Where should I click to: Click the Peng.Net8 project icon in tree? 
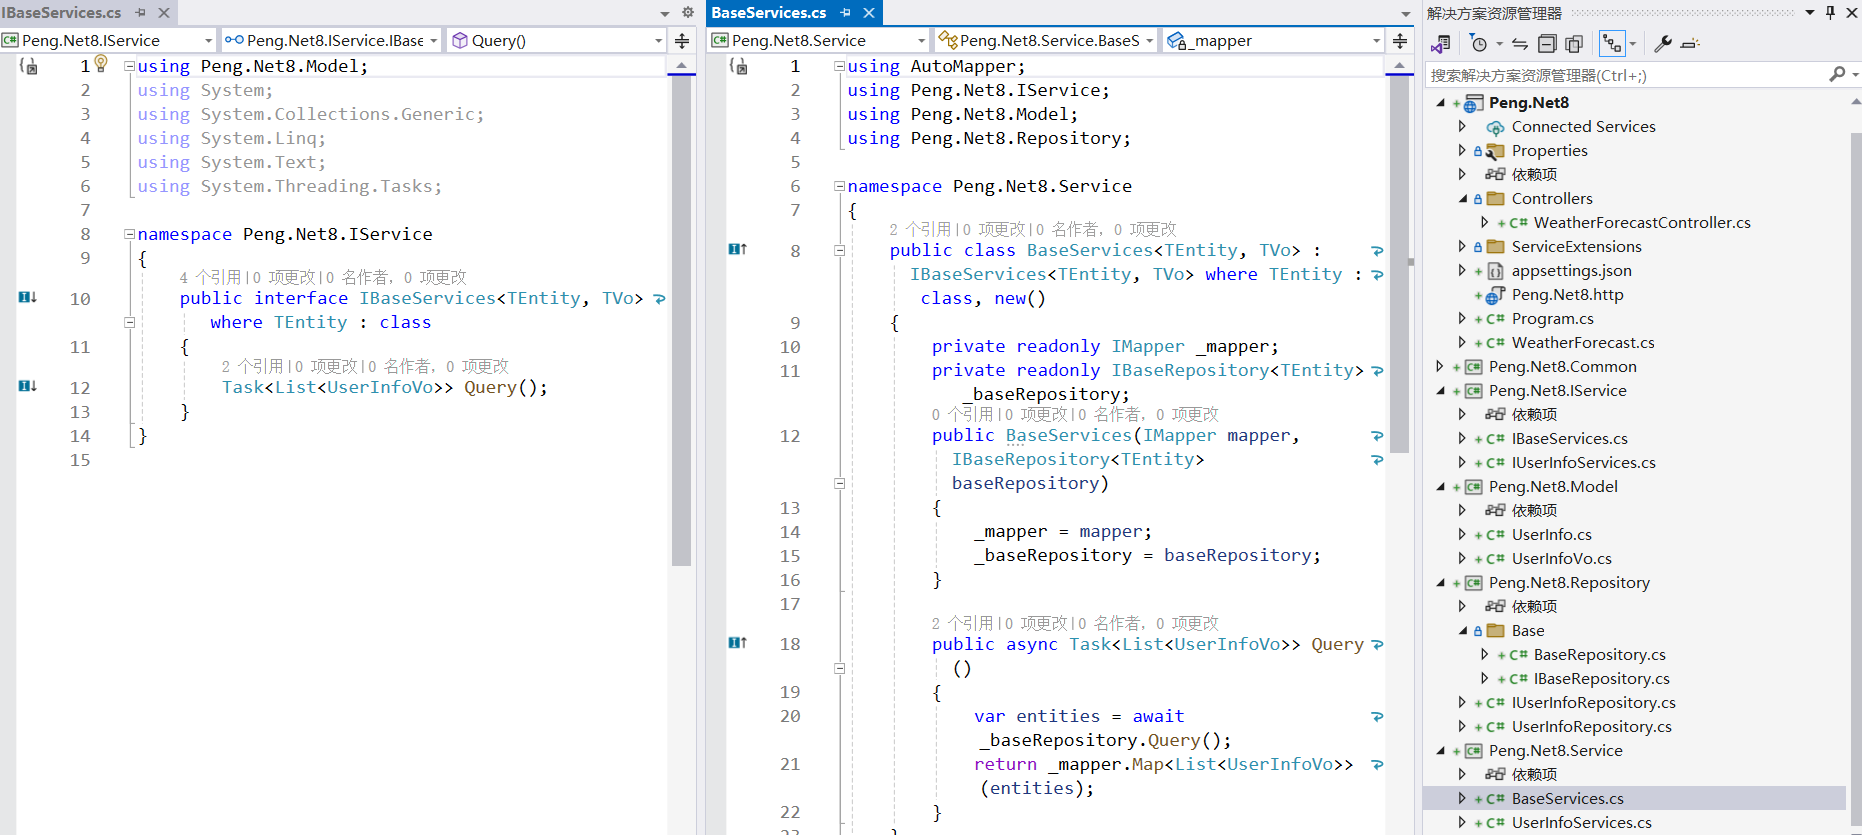[x=1473, y=103]
